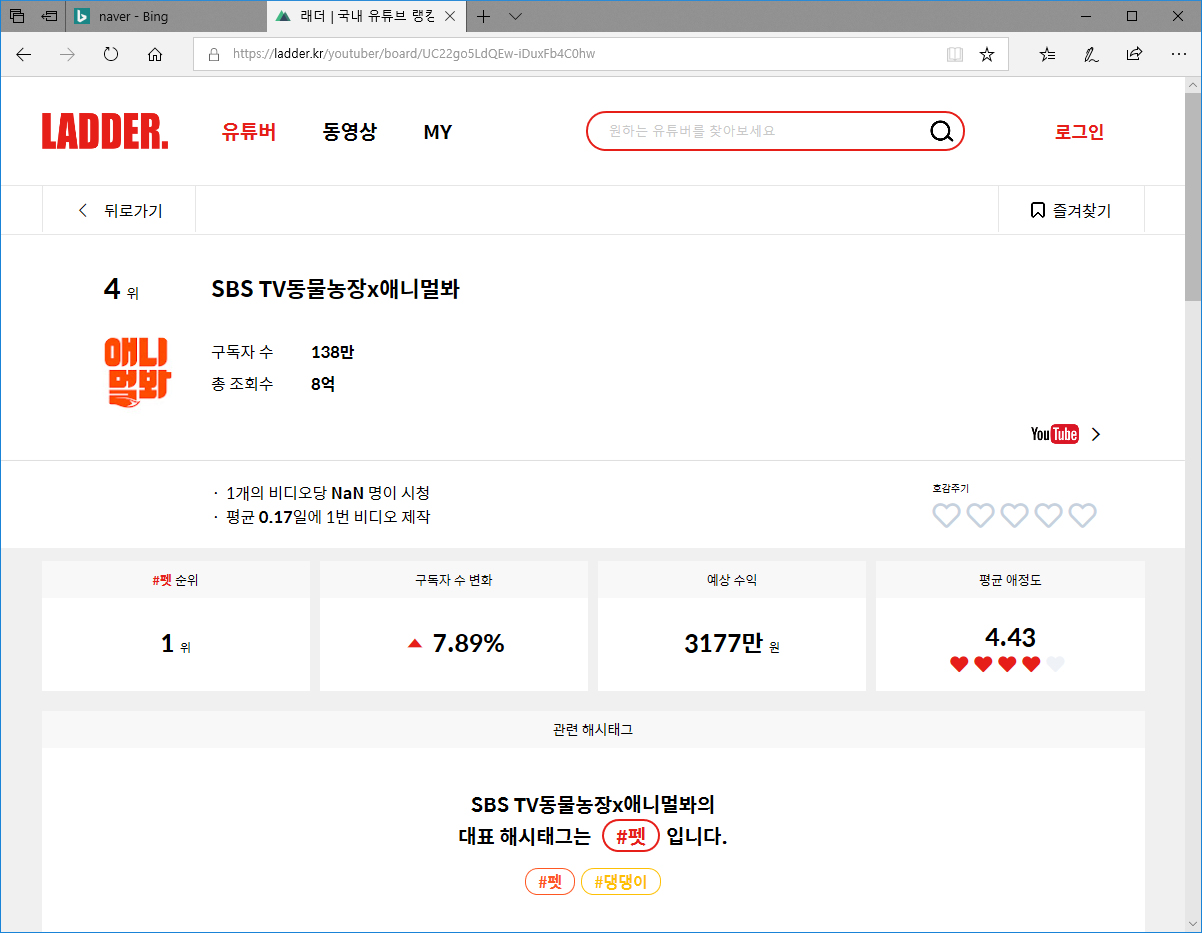
Task: Select the small red #펫 tag
Action: pyautogui.click(x=550, y=882)
